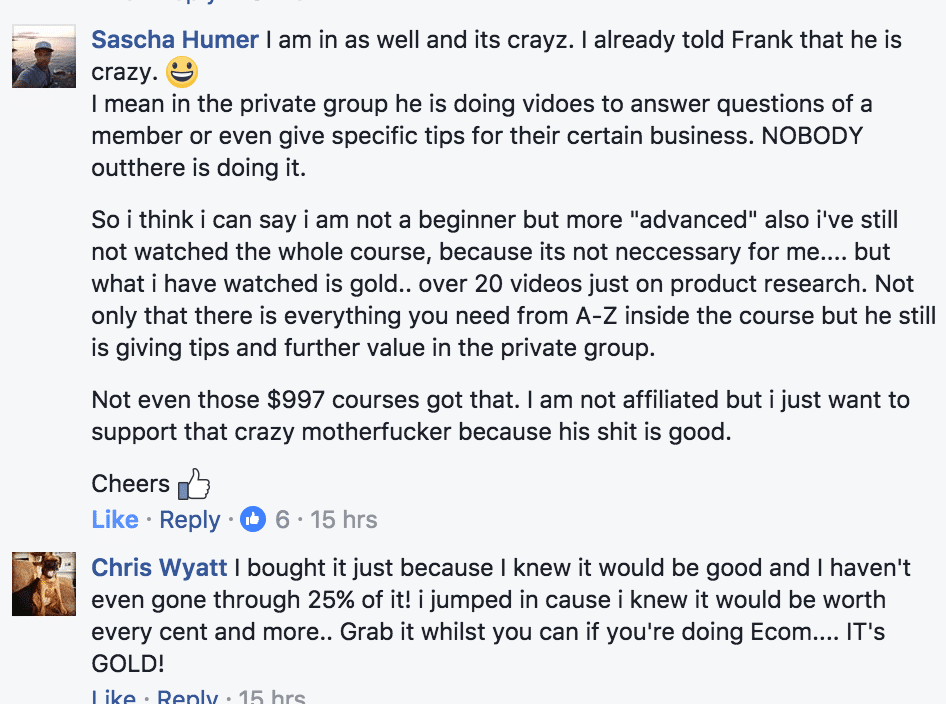The width and height of the screenshot is (946, 704).
Task: Click the smiley face emoji
Action: (x=181, y=72)
